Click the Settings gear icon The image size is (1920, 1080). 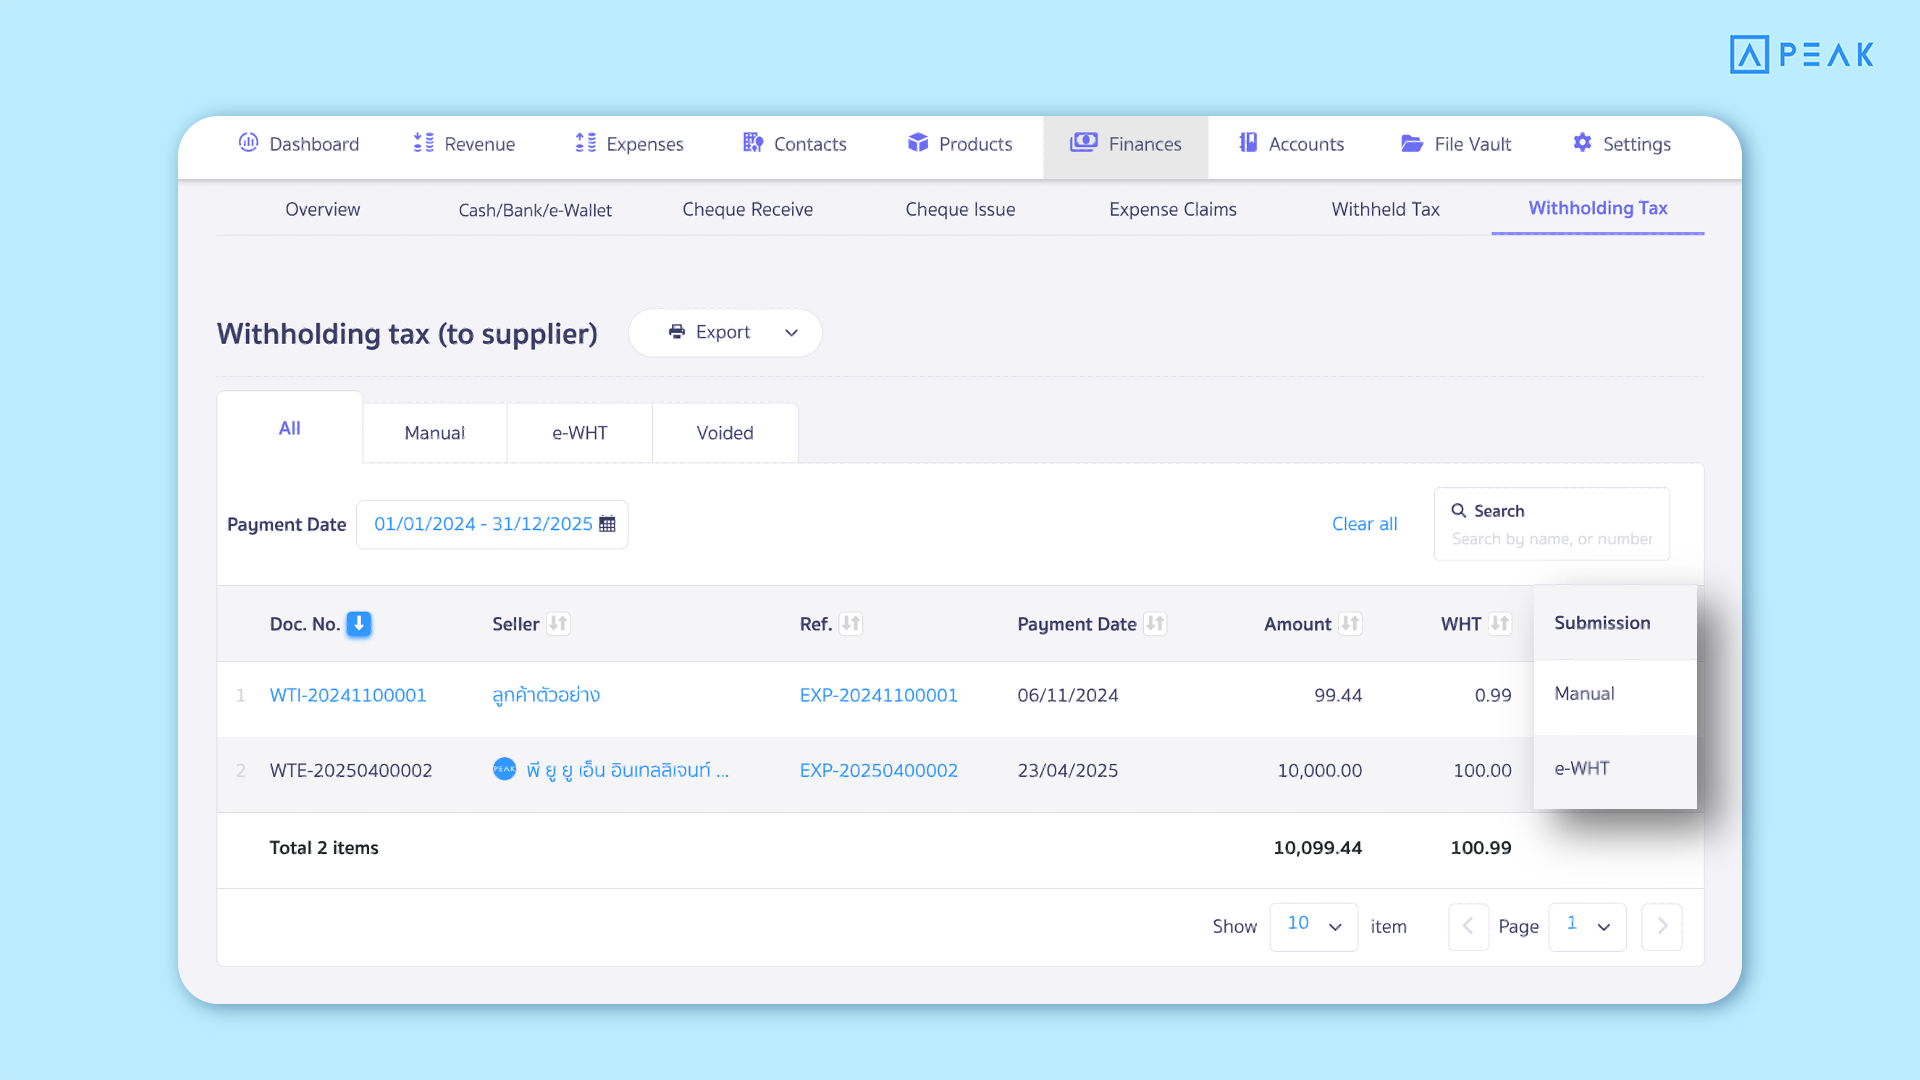[1582, 143]
